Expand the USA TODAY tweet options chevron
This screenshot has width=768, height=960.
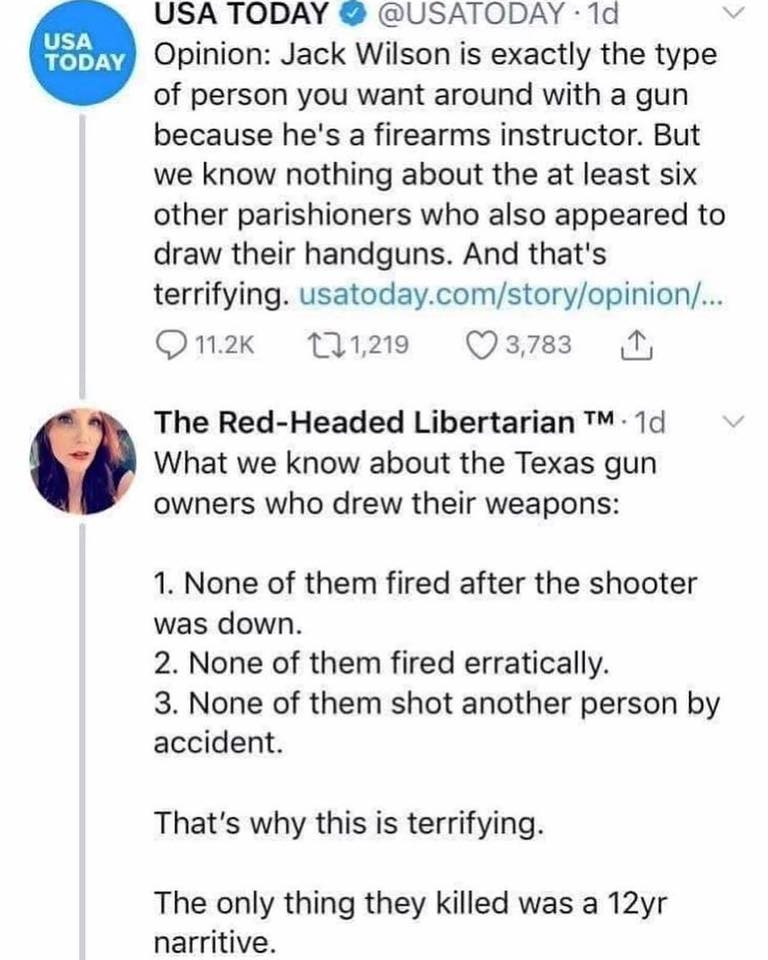734,13
